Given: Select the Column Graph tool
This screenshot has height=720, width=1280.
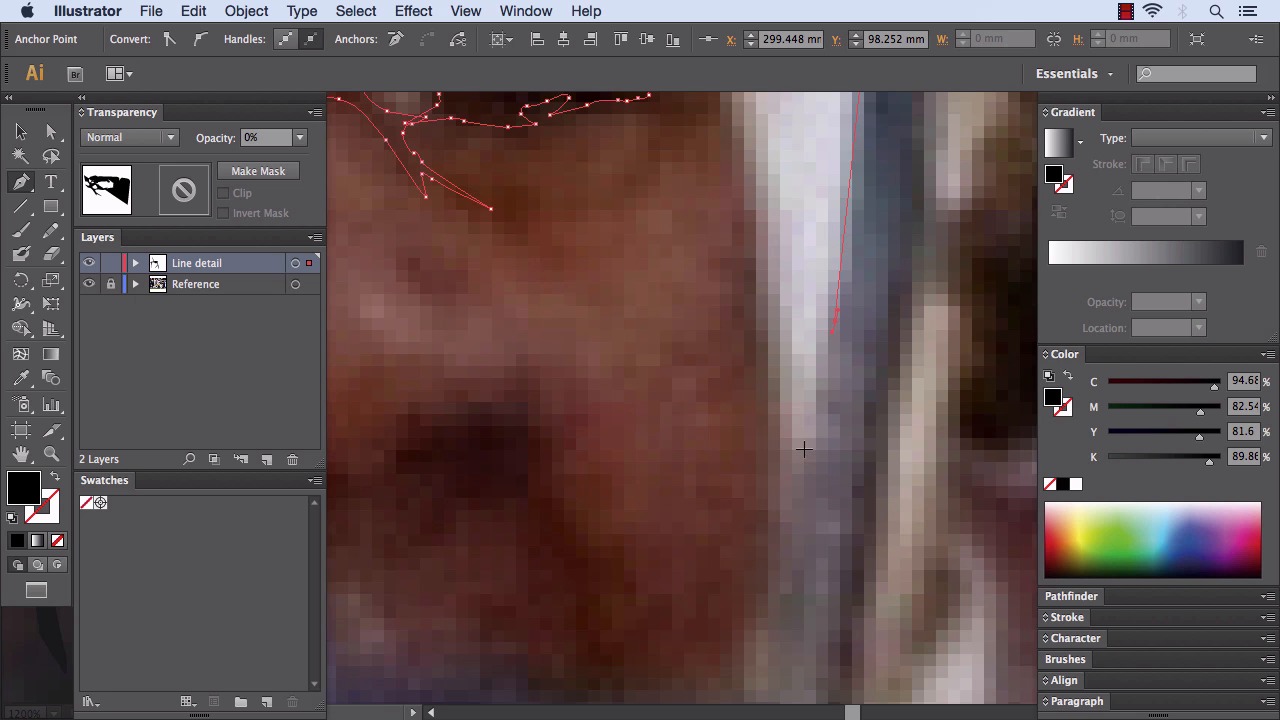Looking at the screenshot, I should [51, 405].
